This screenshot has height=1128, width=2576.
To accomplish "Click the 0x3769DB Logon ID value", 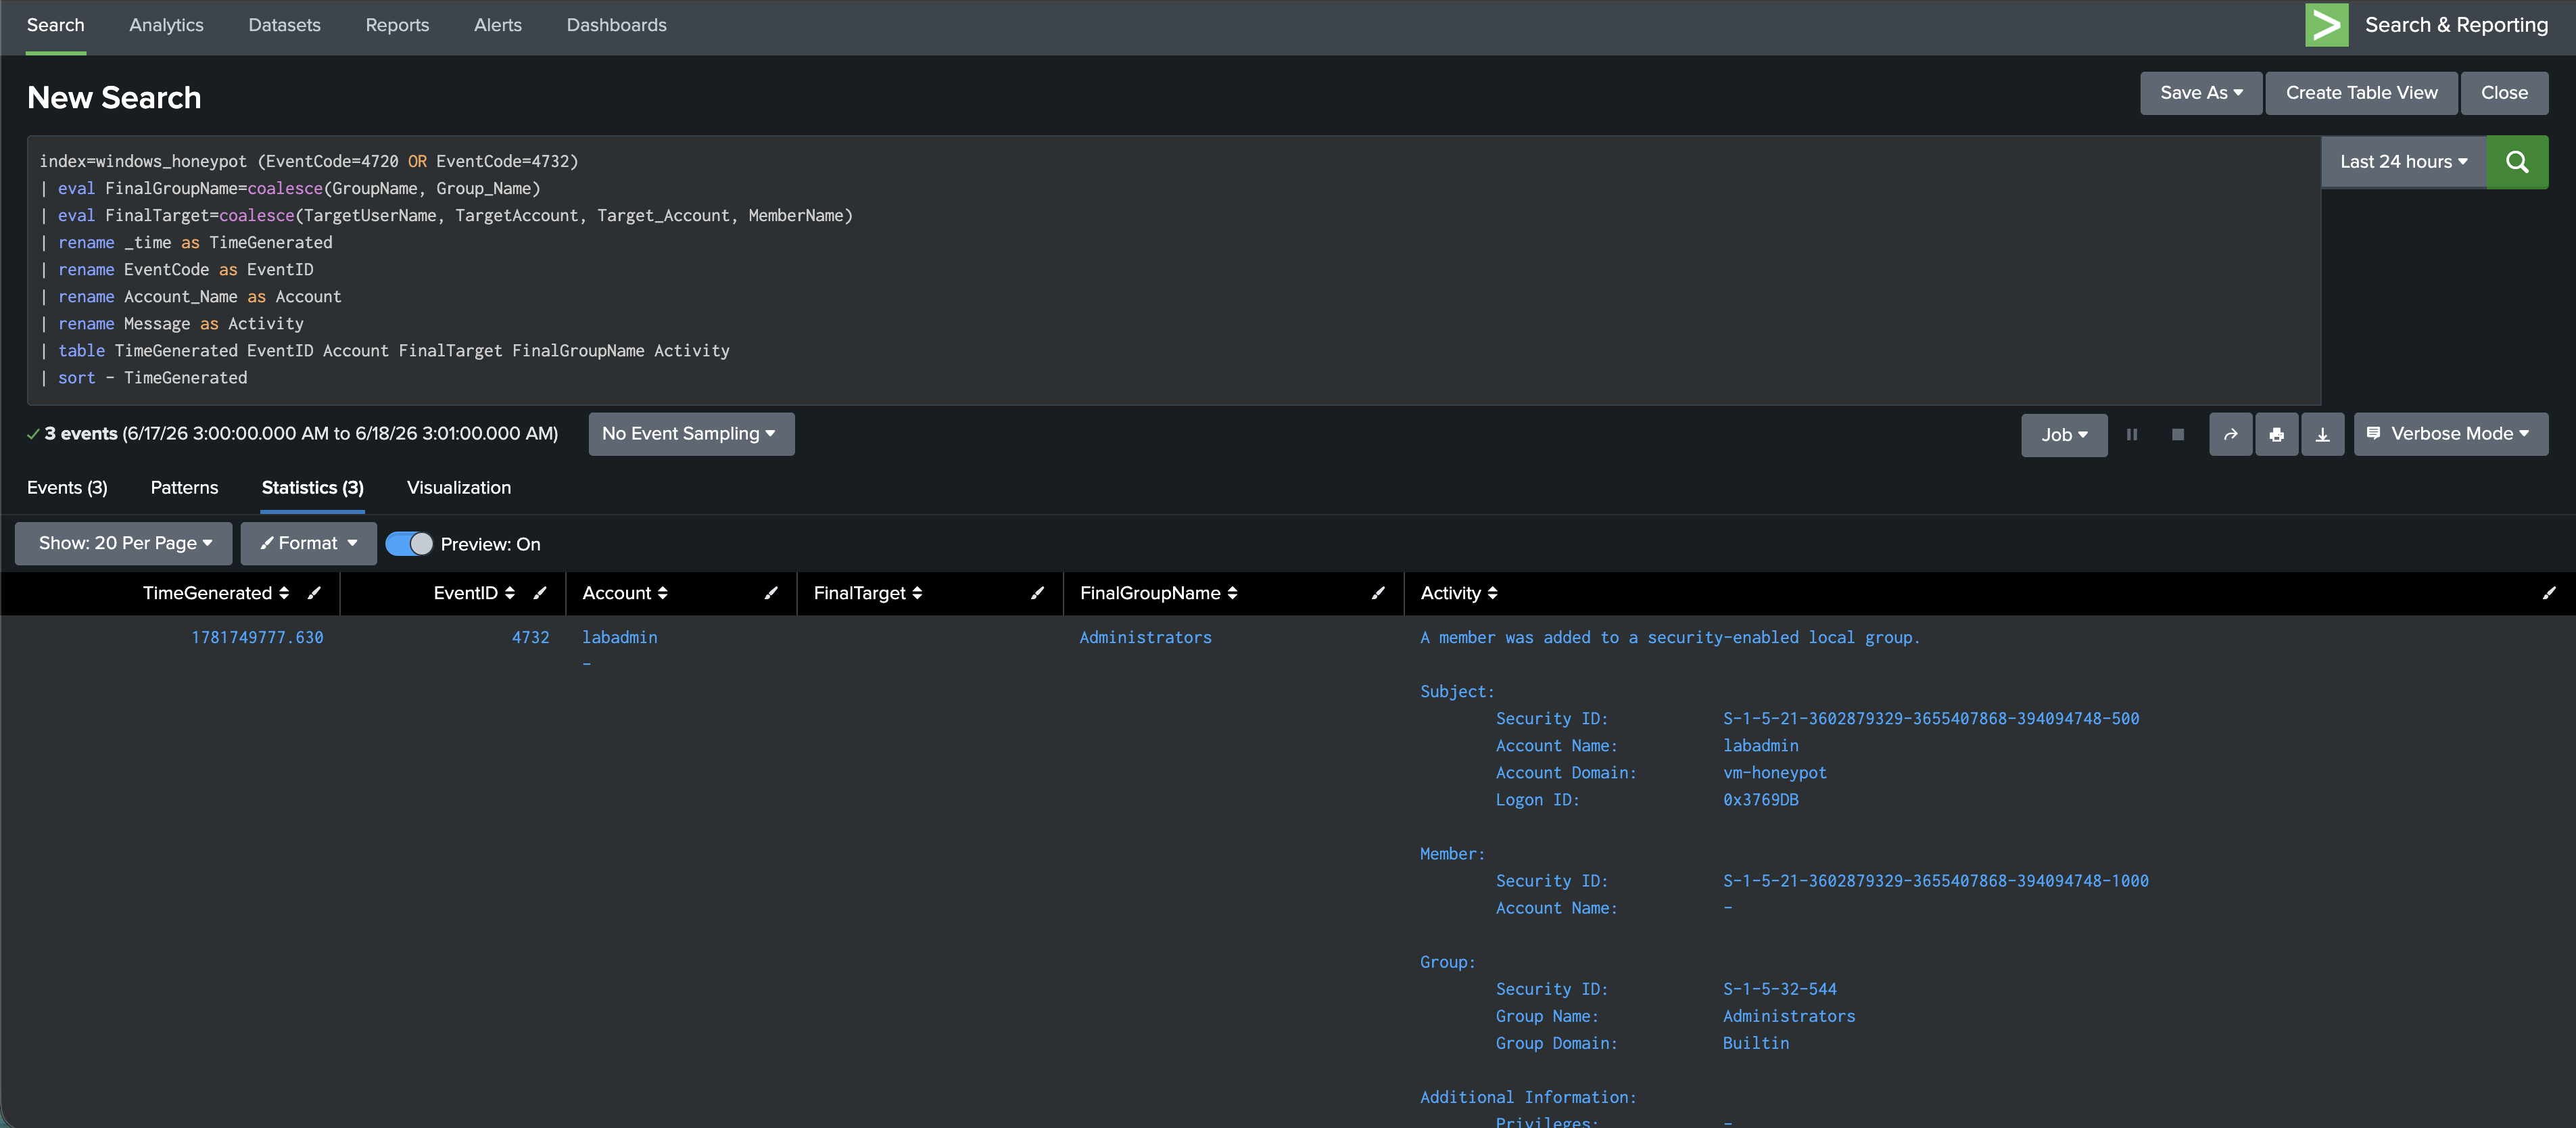I will coord(1760,800).
